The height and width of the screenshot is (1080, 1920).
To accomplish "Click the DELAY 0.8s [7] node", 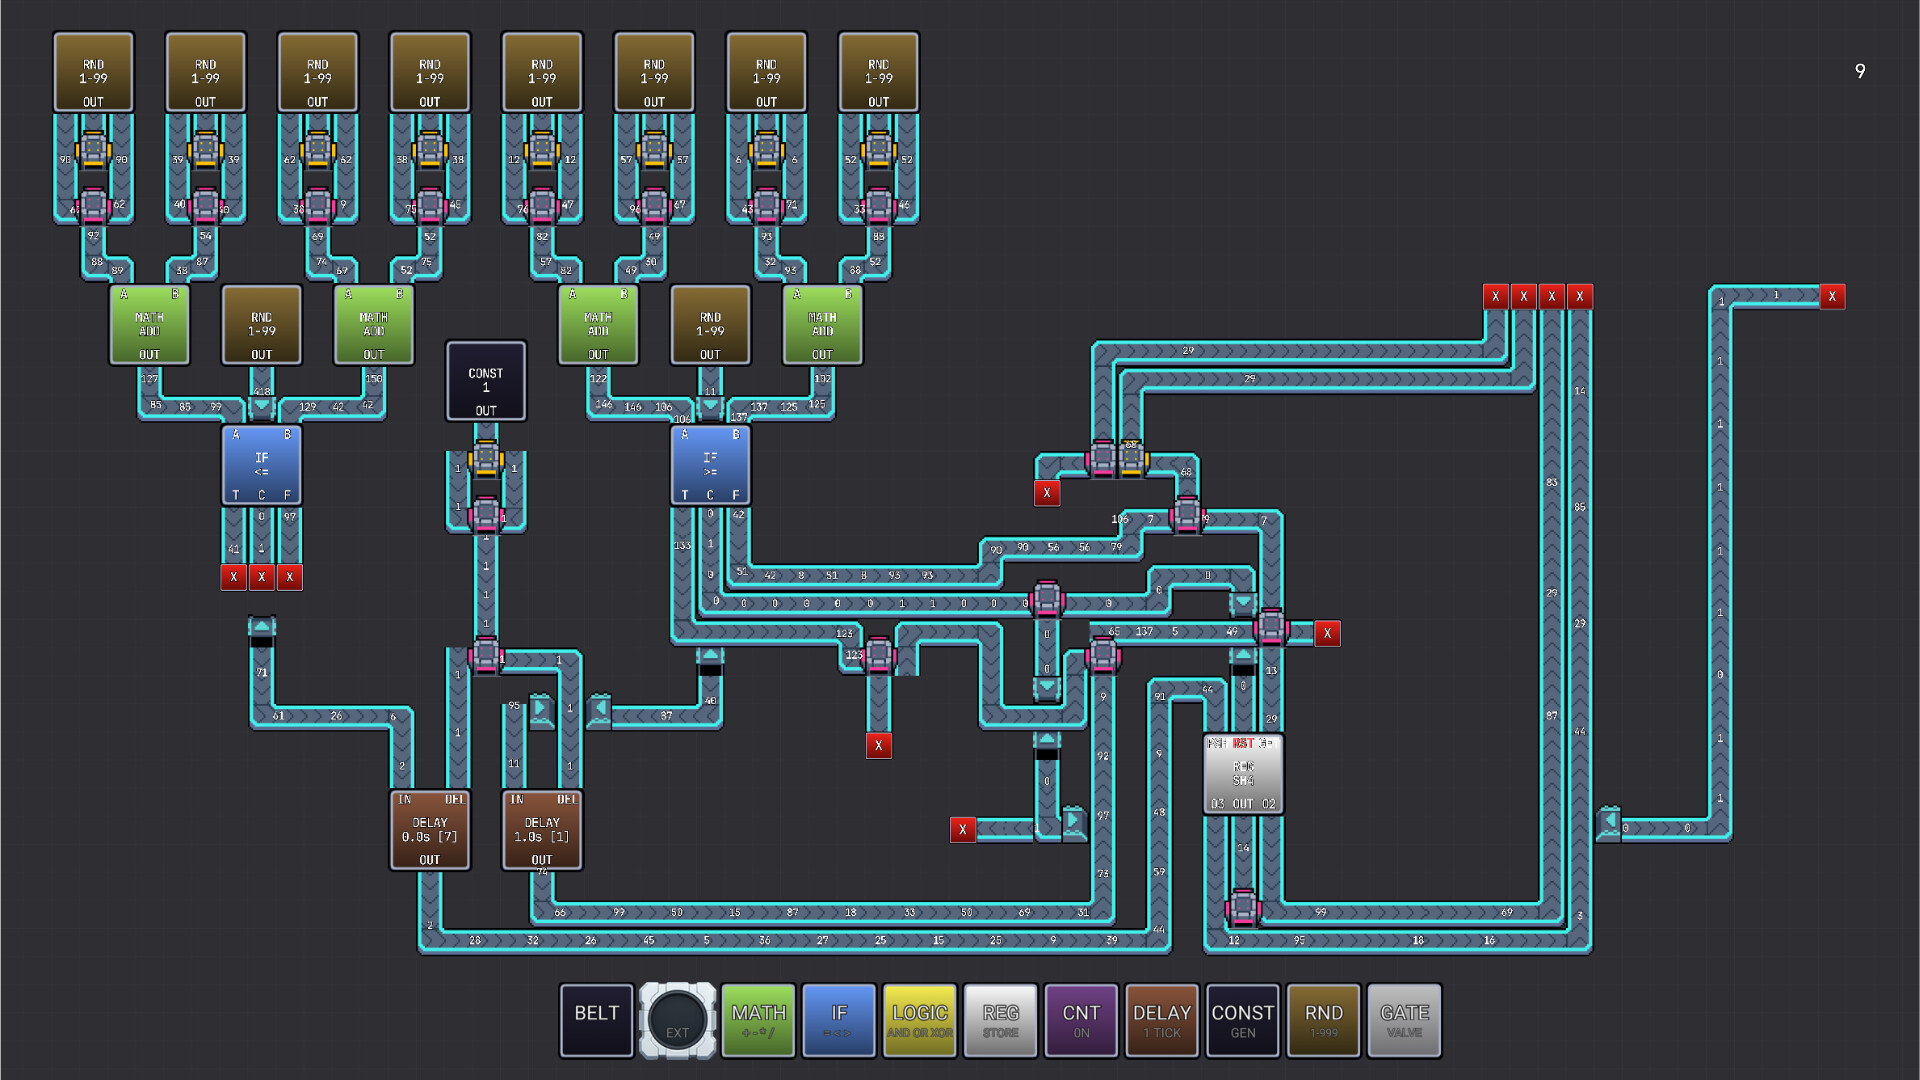I will tap(430, 828).
